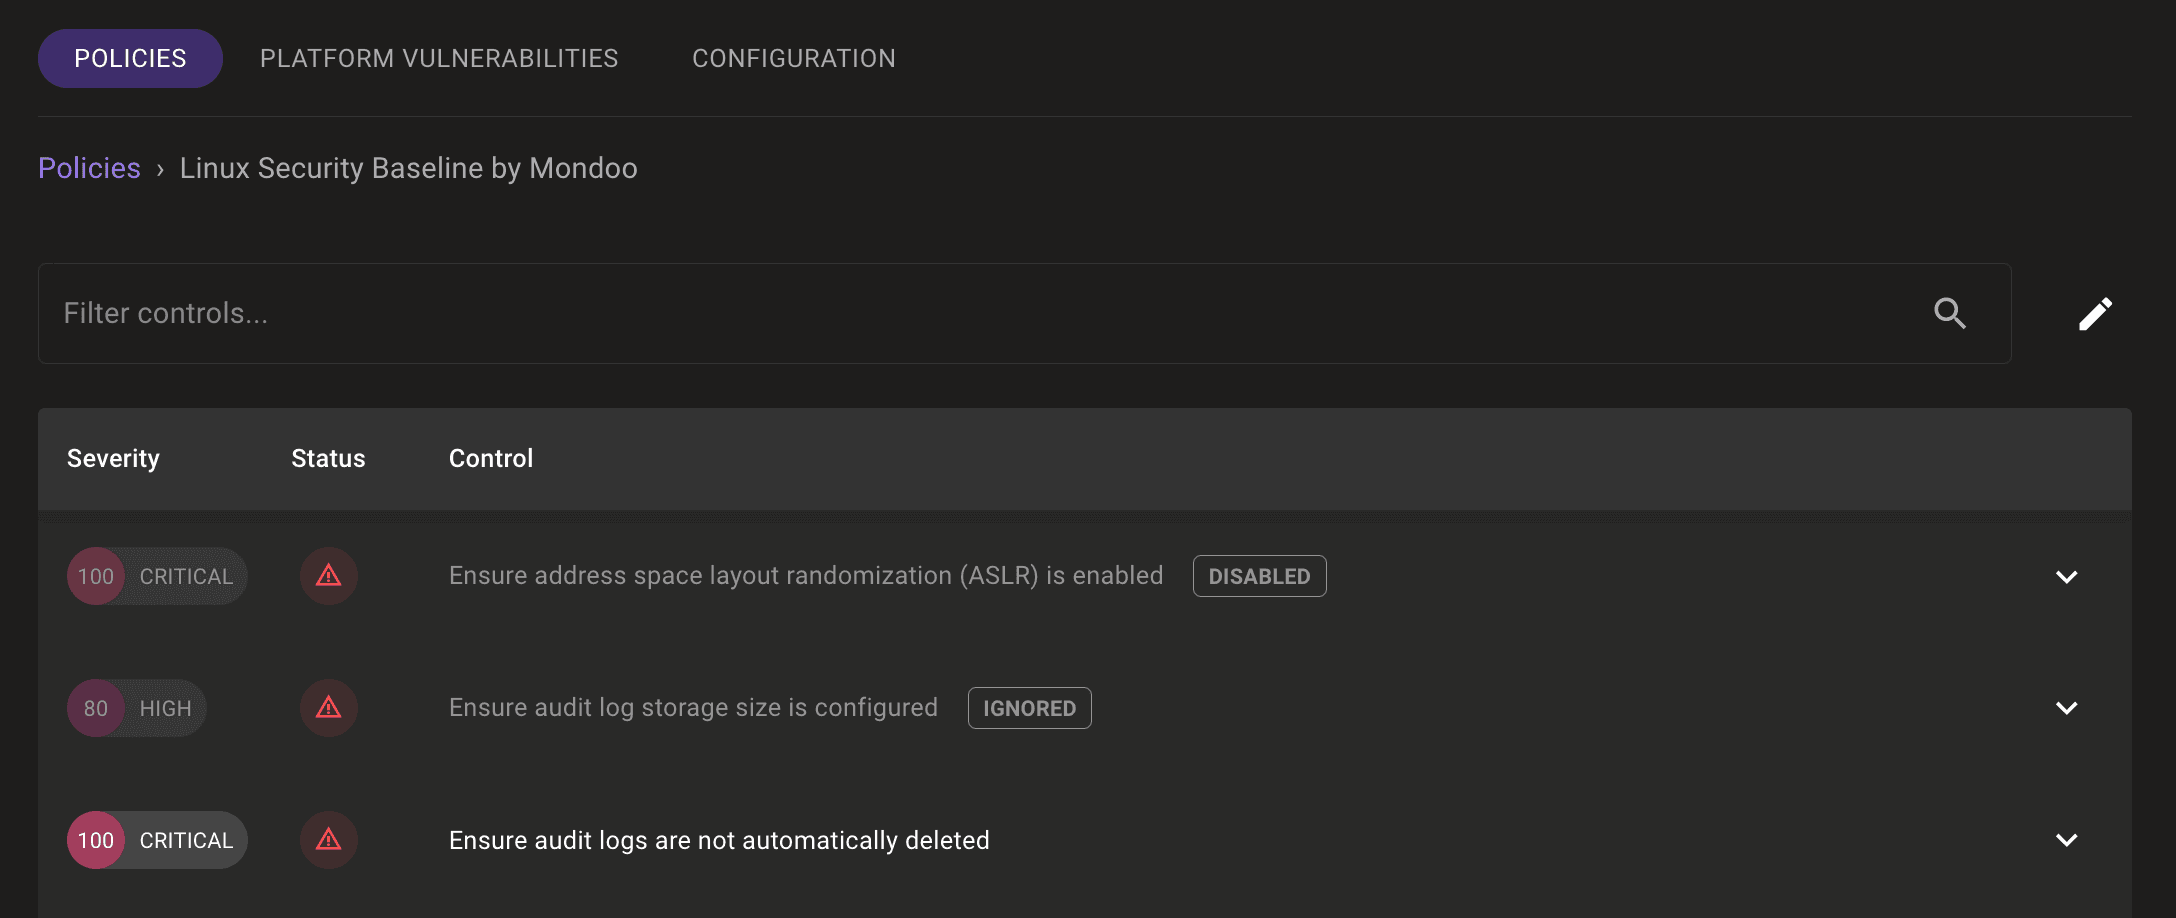
Task: Click warning icon on audit logs deleted row
Action: click(x=329, y=840)
